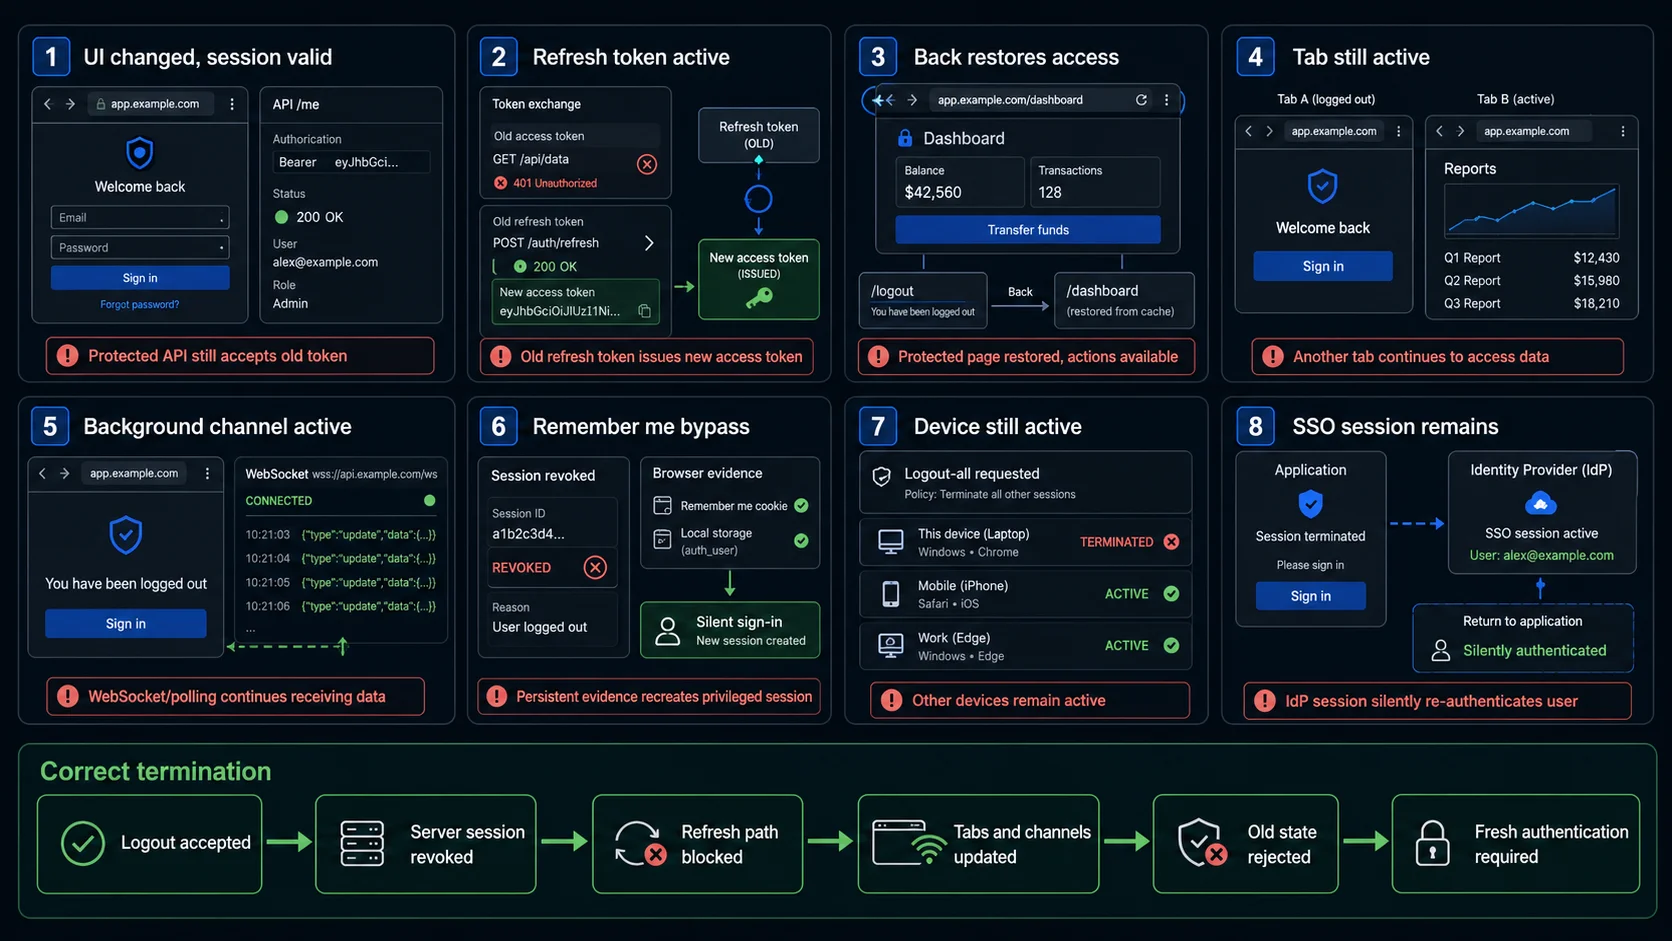The height and width of the screenshot is (941, 1672).
Task: Select the /logout page box
Action: [x=923, y=300]
